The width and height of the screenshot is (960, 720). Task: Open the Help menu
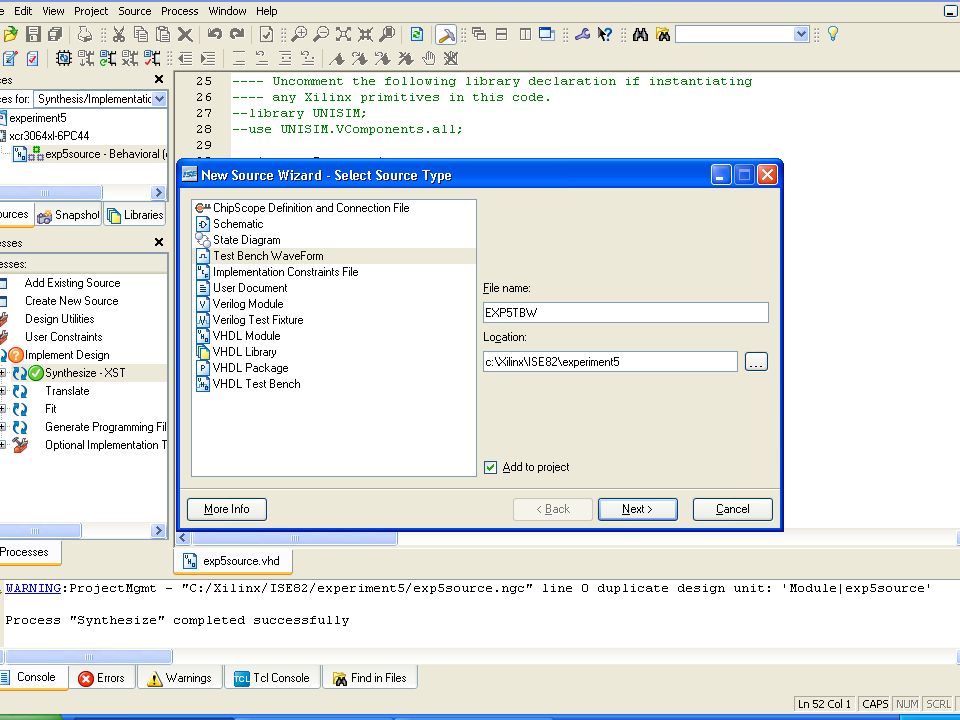click(x=266, y=11)
